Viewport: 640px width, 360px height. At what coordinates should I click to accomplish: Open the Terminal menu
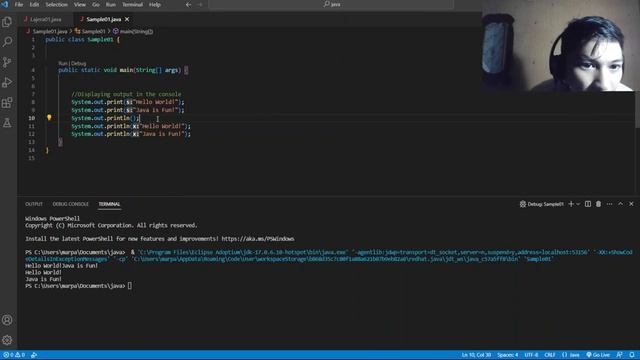(132, 4)
